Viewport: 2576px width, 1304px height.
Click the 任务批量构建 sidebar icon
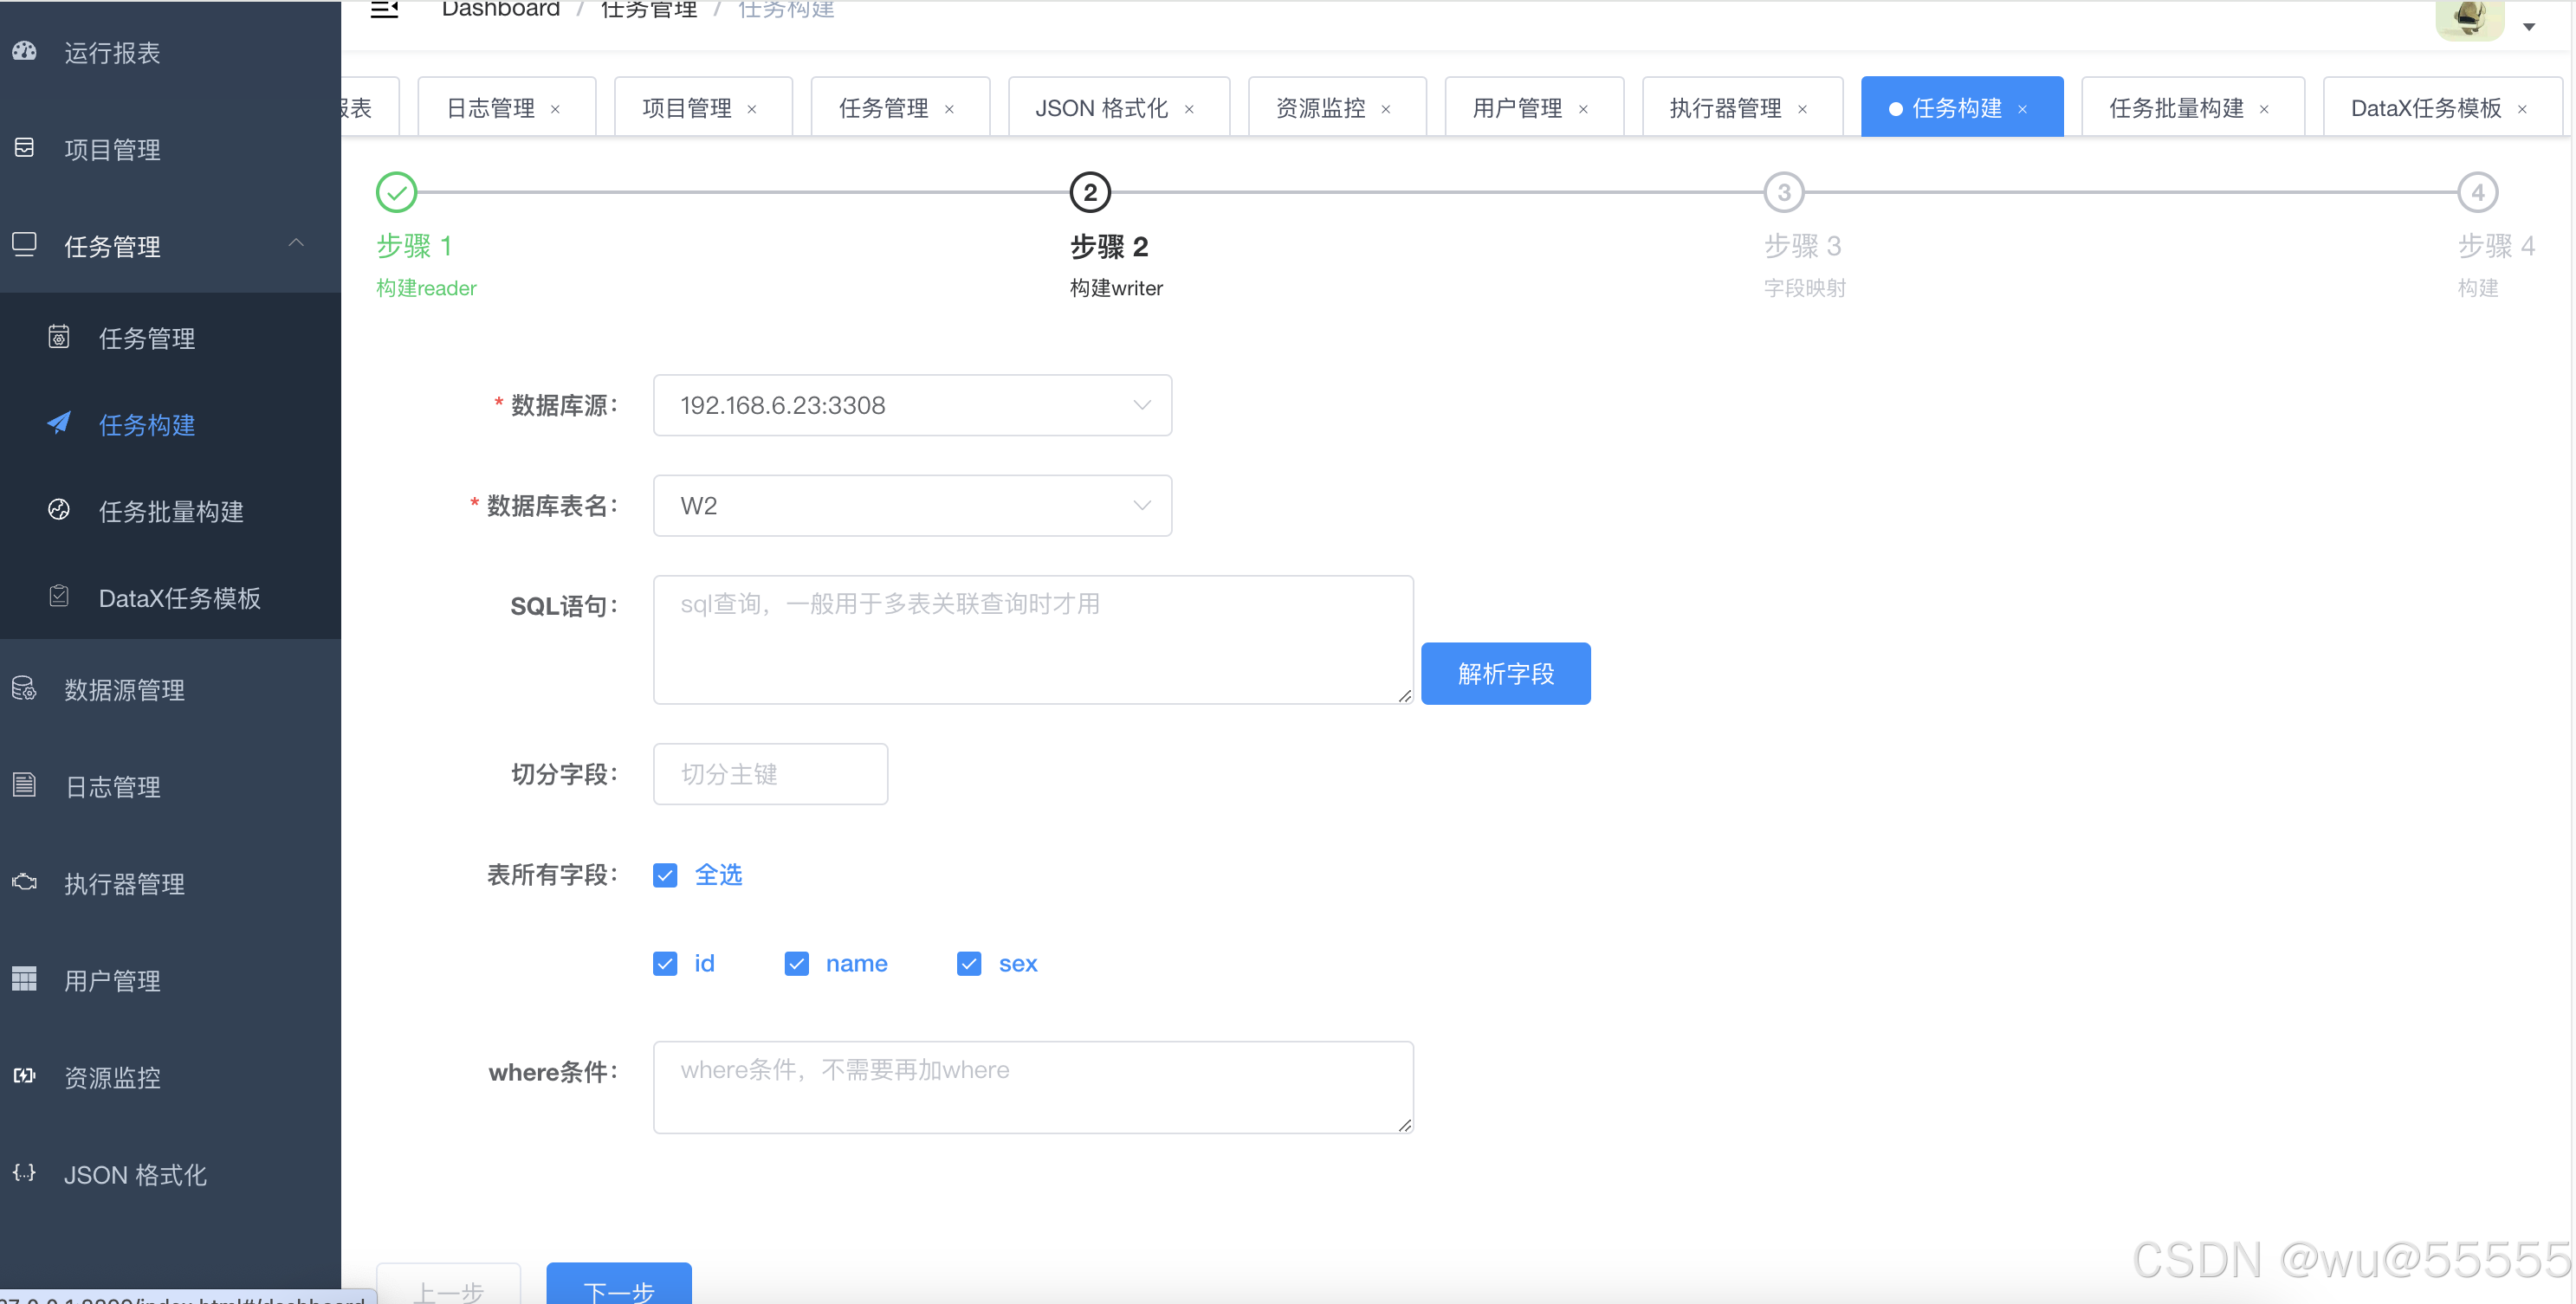tap(59, 511)
